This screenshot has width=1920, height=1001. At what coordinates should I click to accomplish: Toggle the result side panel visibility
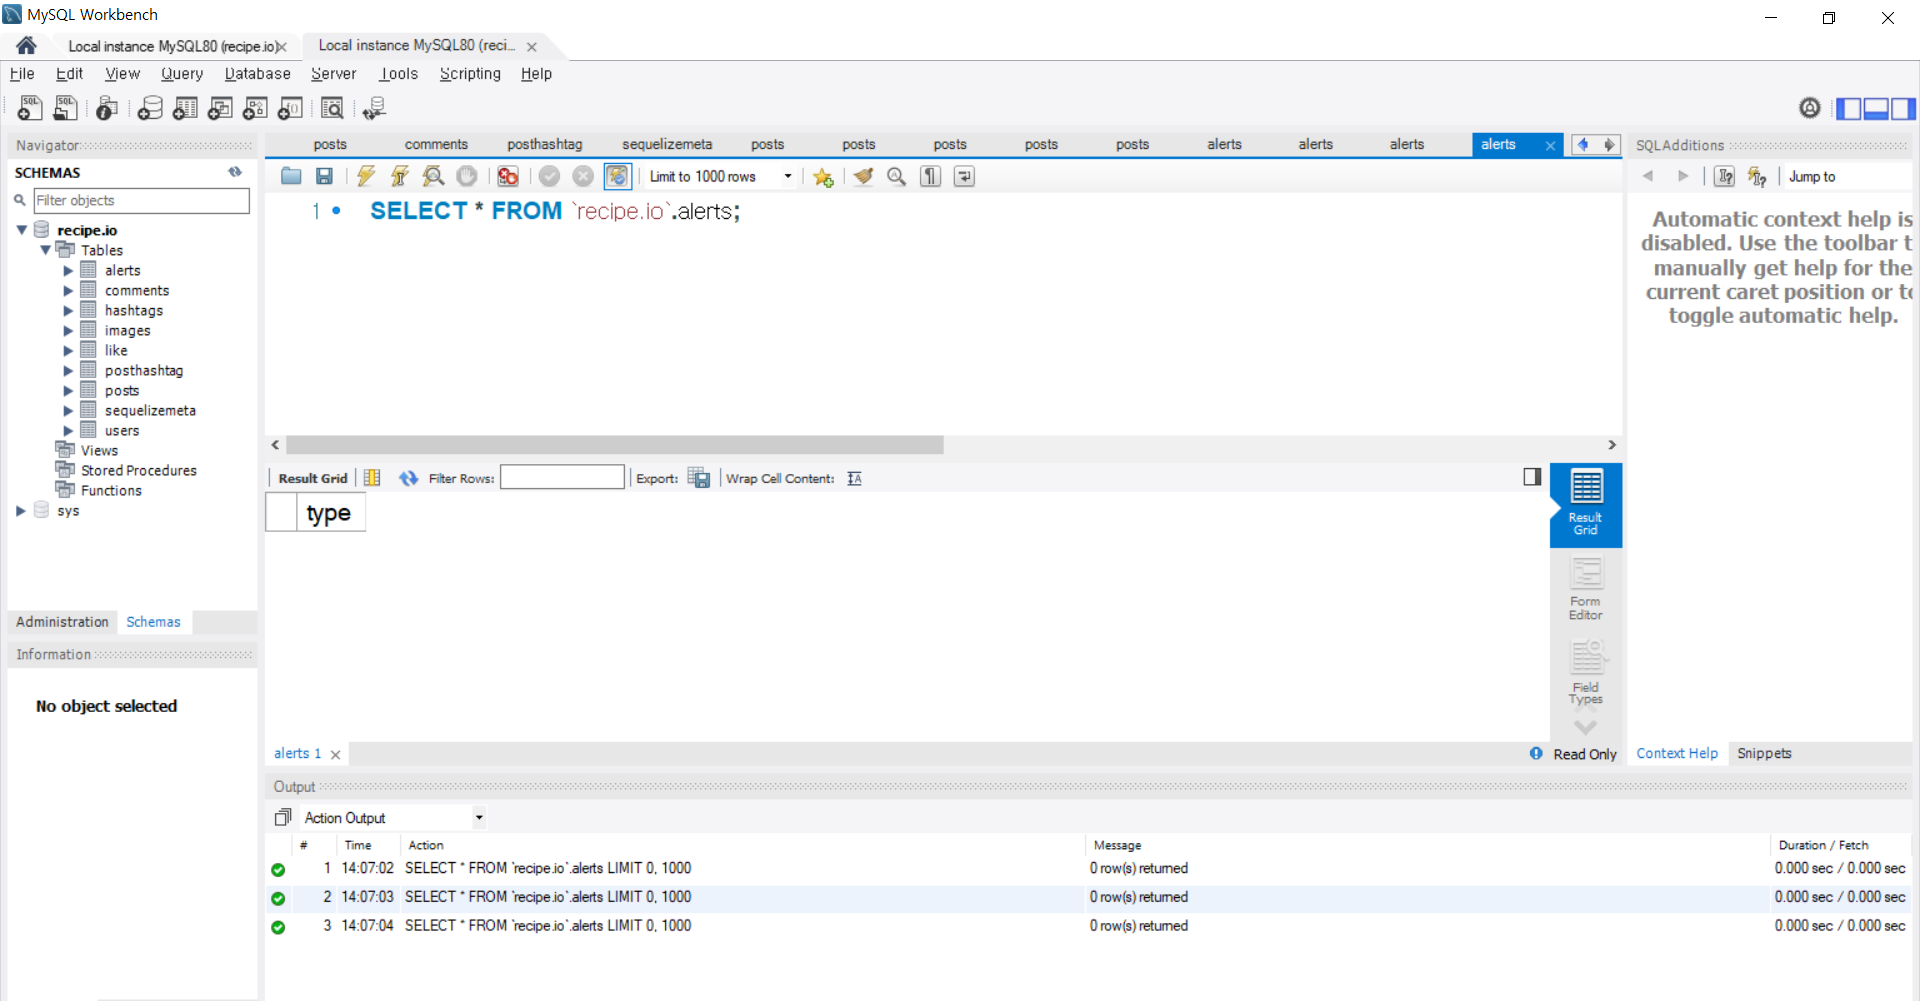point(1532,477)
